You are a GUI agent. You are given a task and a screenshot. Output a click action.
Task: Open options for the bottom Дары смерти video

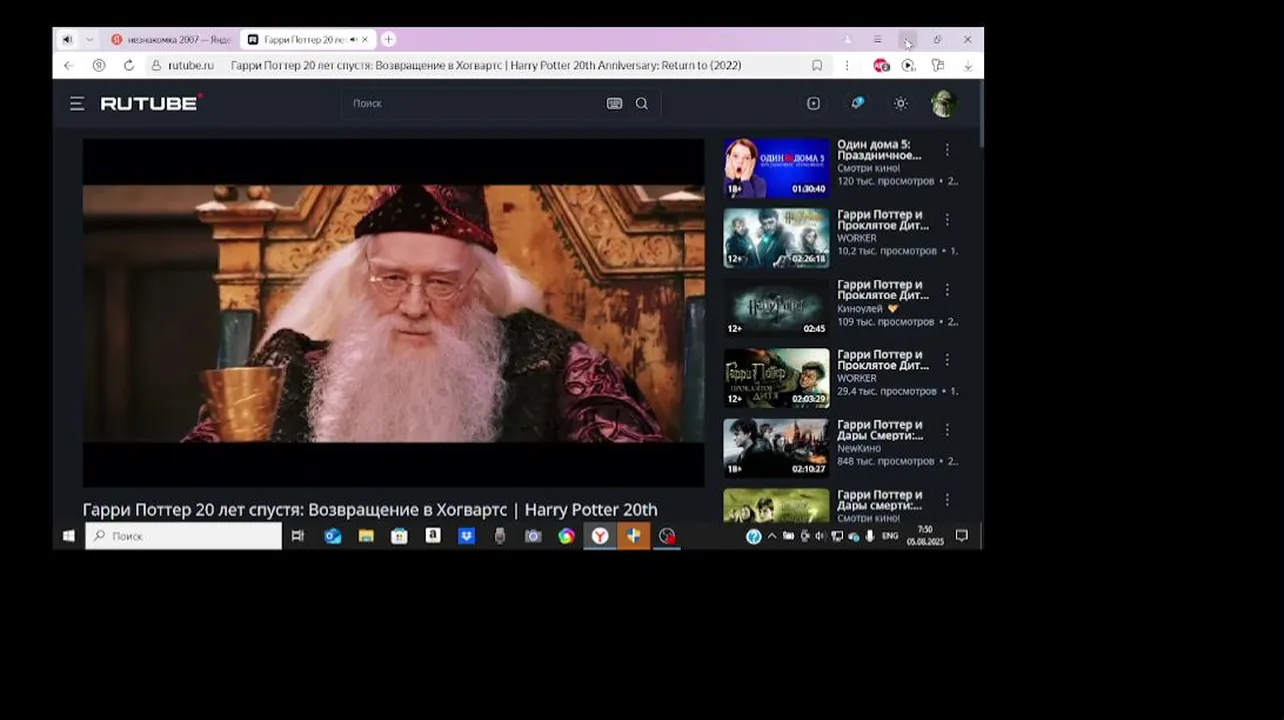point(947,499)
